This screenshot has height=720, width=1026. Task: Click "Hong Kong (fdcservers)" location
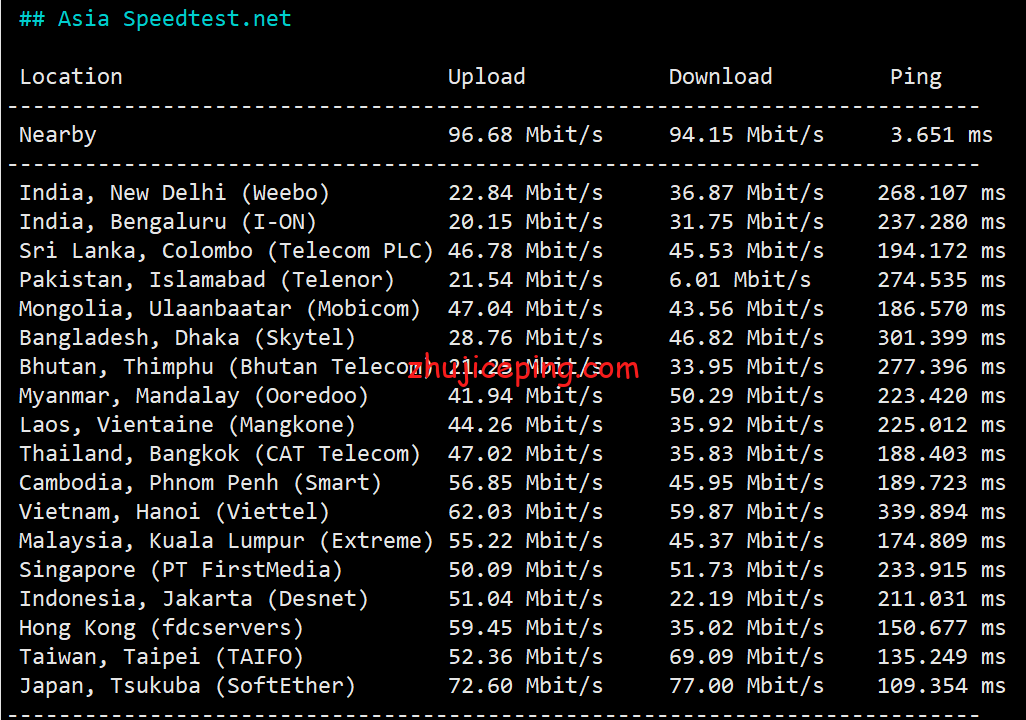click(161, 628)
